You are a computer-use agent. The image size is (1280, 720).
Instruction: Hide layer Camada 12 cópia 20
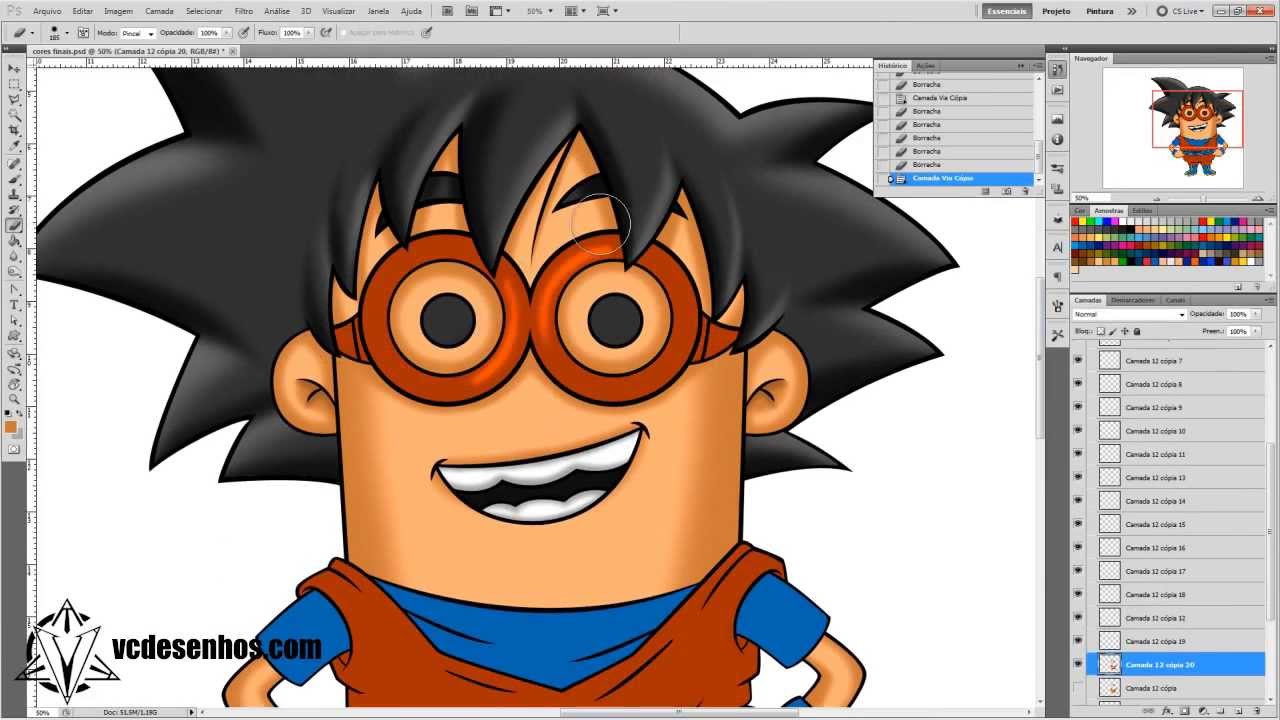tap(1078, 664)
